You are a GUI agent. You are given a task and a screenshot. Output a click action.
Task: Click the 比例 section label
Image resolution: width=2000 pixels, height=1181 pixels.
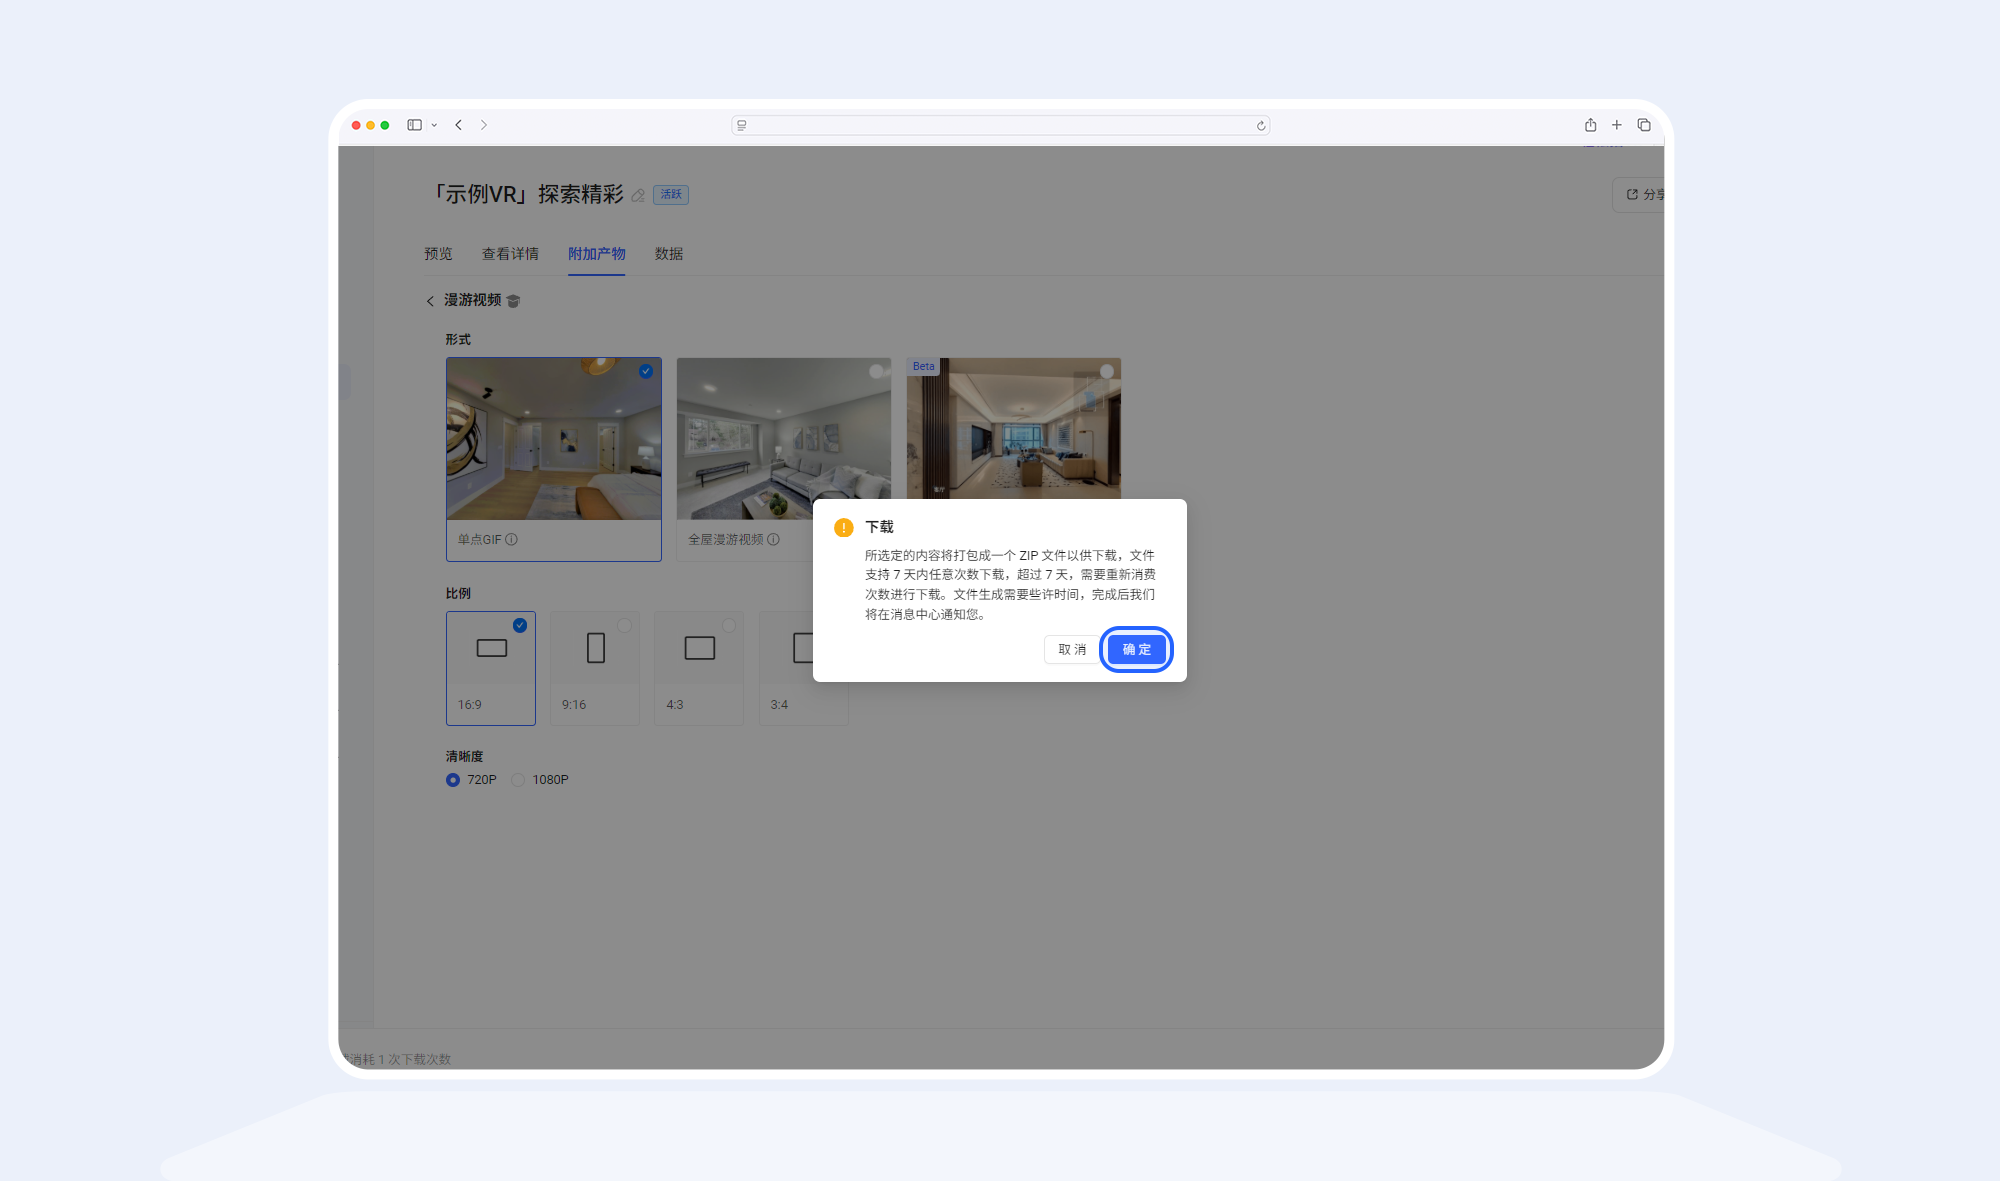(458, 594)
